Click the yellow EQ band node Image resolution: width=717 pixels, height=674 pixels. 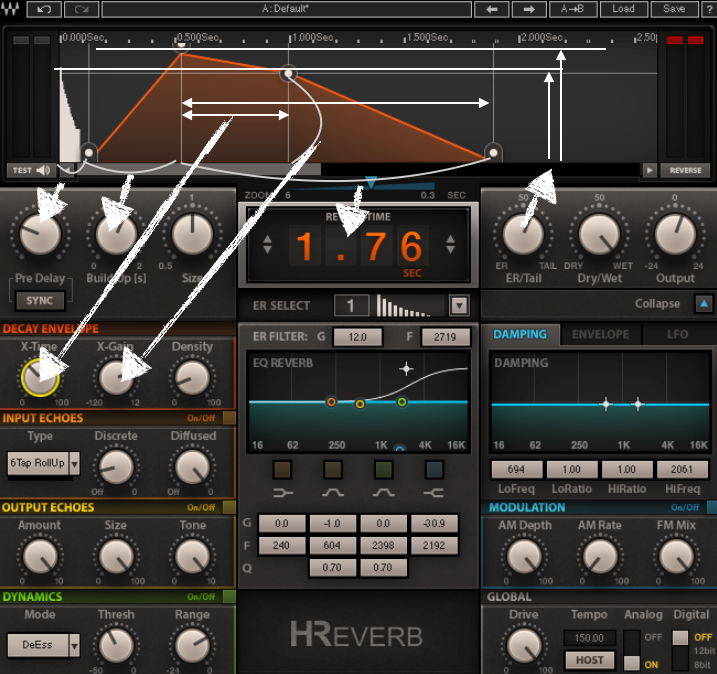coord(360,404)
